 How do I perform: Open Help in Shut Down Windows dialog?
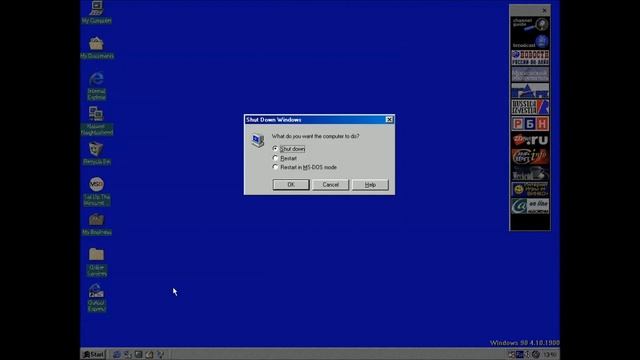coord(370,184)
